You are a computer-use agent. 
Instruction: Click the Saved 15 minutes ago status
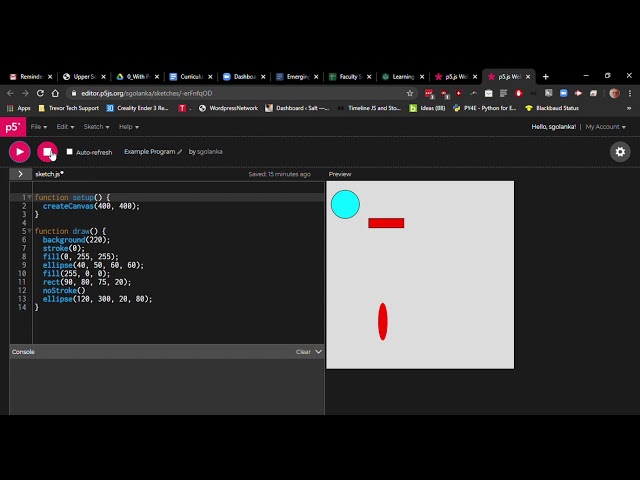(280, 174)
